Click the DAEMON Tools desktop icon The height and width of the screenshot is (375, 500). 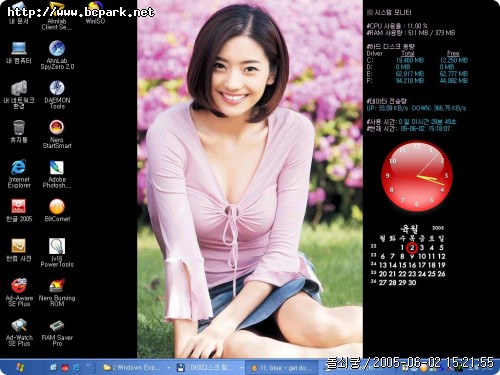point(57,95)
